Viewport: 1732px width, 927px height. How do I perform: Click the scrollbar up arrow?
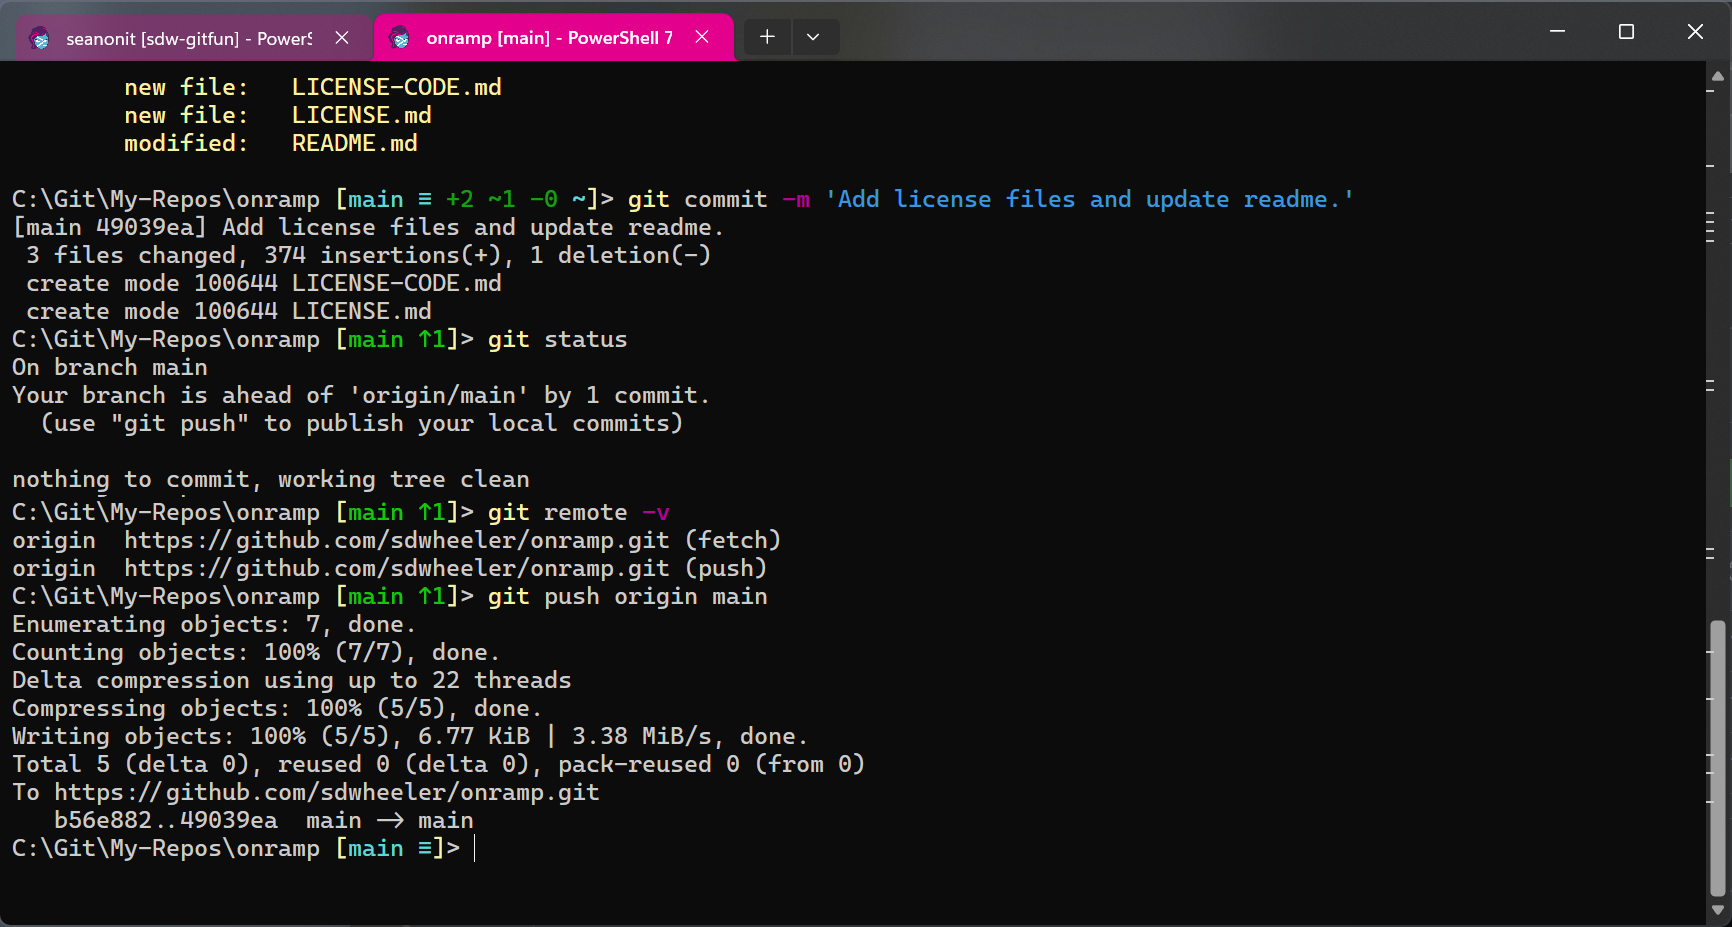[x=1718, y=74]
